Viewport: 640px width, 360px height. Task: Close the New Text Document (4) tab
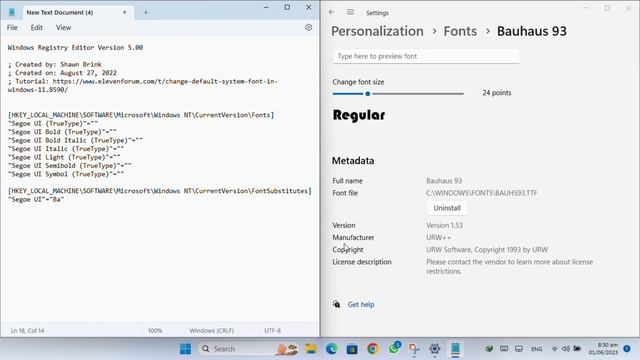124,12
